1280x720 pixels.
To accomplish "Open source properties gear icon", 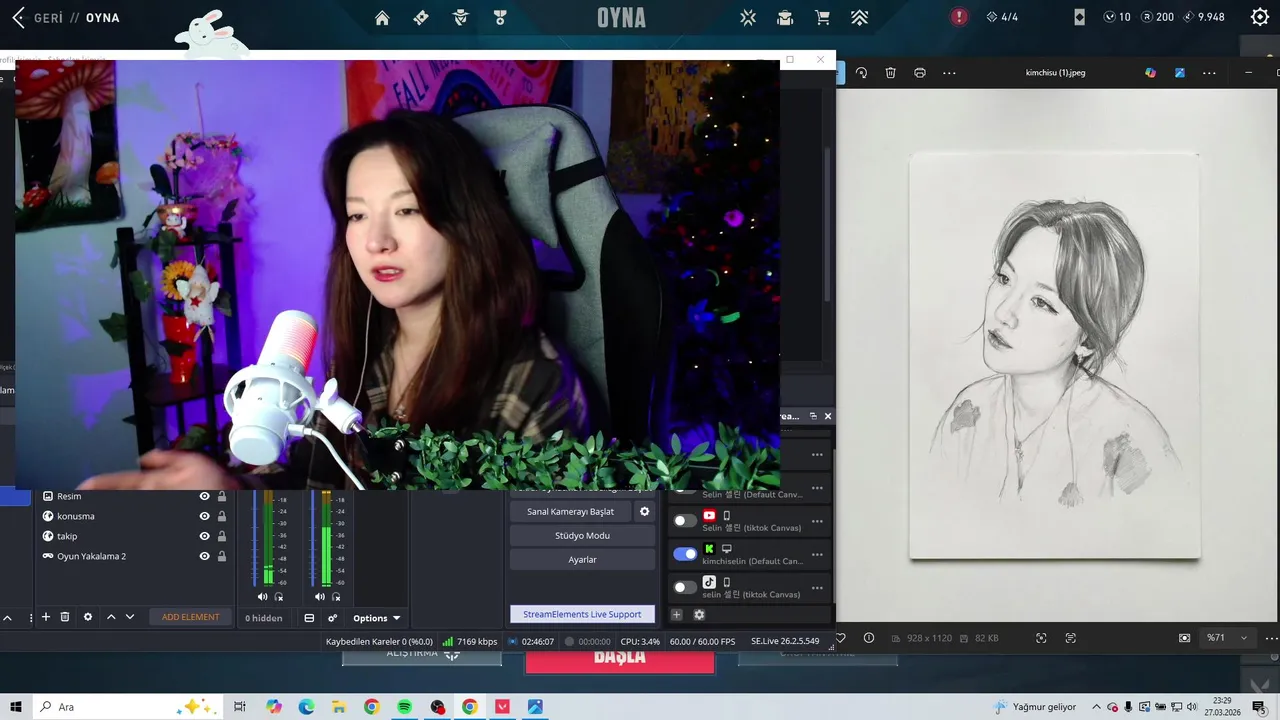I will coord(87,617).
